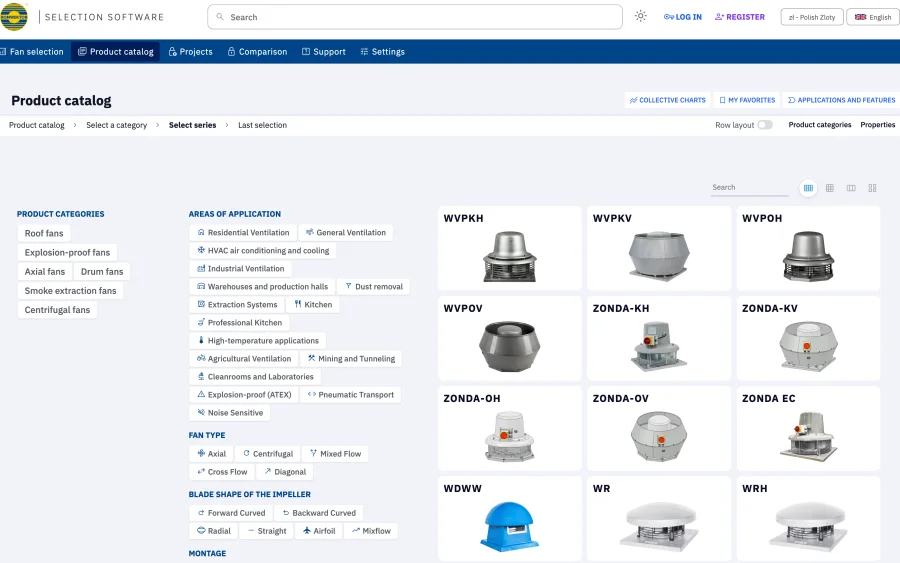Open the WRH series card
The width and height of the screenshot is (900, 563).
[x=808, y=518]
